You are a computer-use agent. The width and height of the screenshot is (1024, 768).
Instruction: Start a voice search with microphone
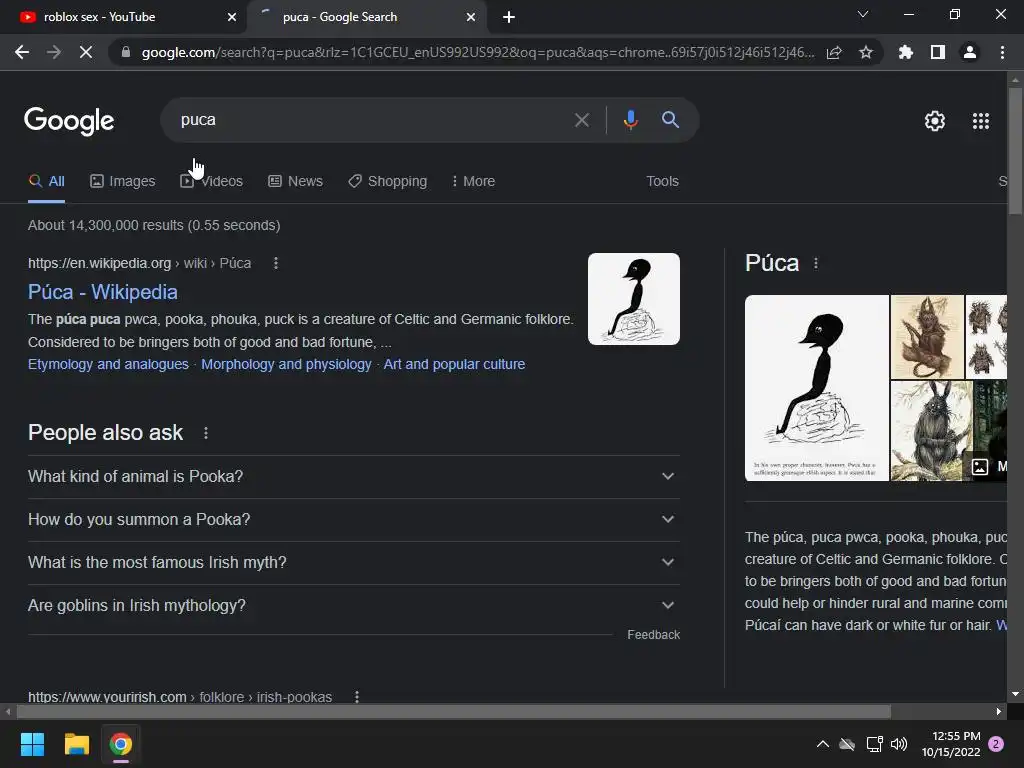pyautogui.click(x=630, y=120)
